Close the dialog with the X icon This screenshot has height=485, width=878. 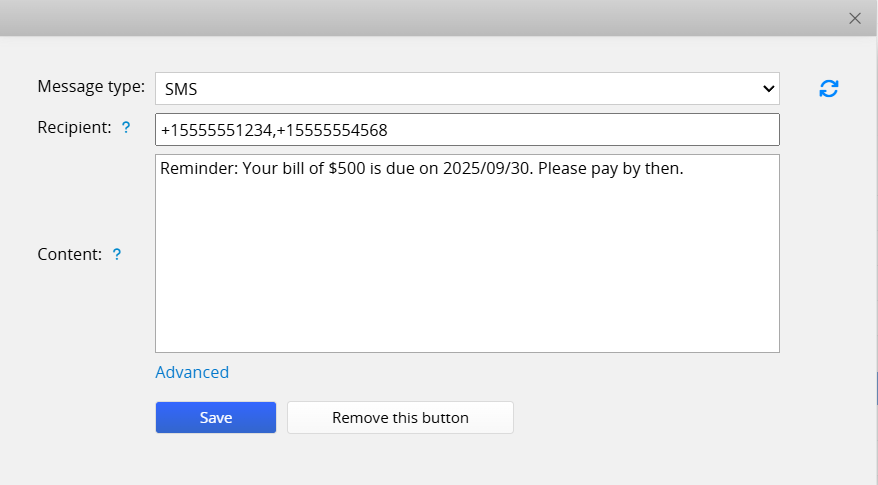coord(855,18)
